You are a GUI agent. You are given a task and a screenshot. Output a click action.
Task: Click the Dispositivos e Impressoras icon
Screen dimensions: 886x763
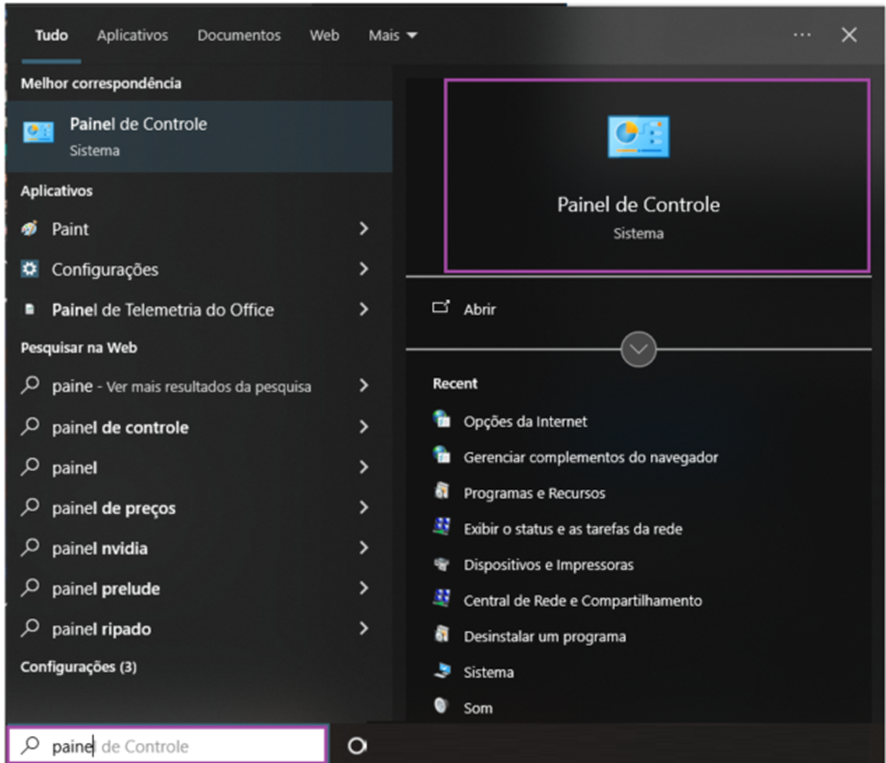pyautogui.click(x=441, y=563)
